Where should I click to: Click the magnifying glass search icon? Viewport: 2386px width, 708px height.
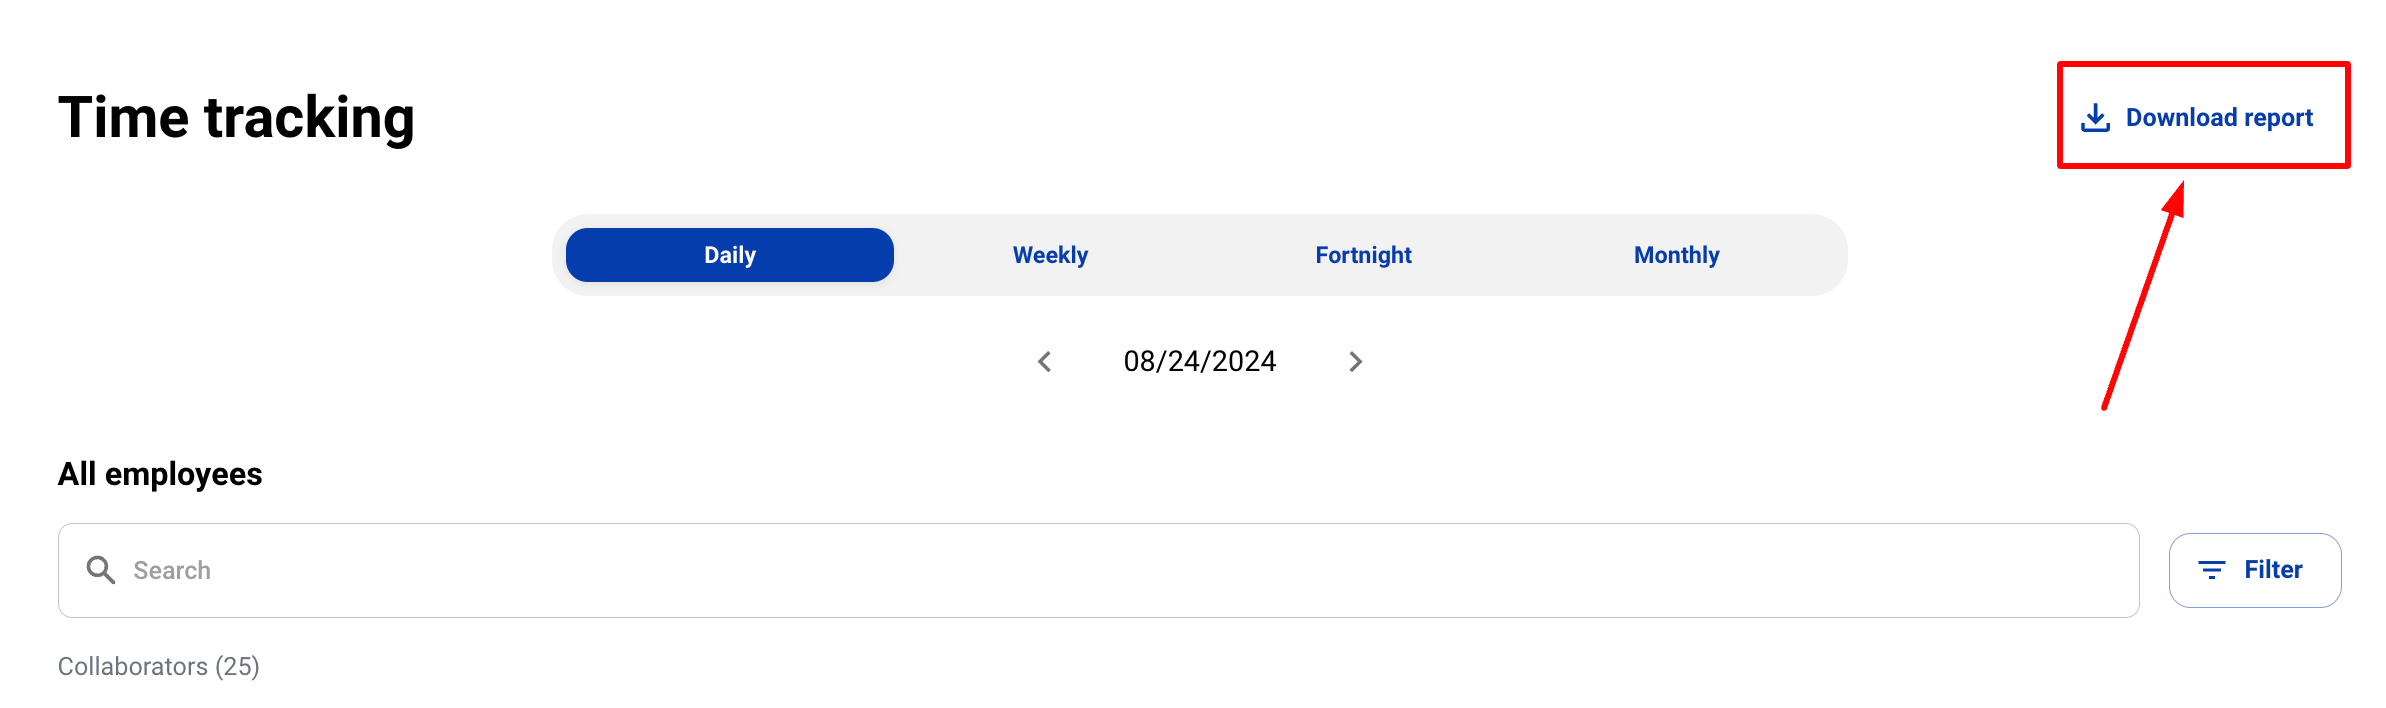100,570
